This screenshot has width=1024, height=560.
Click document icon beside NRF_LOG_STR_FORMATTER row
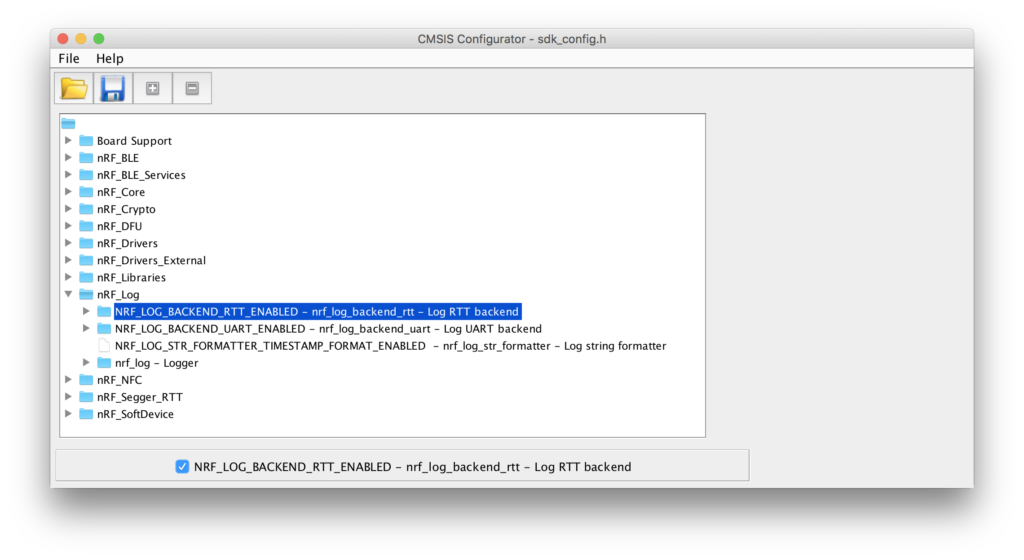tap(104, 345)
